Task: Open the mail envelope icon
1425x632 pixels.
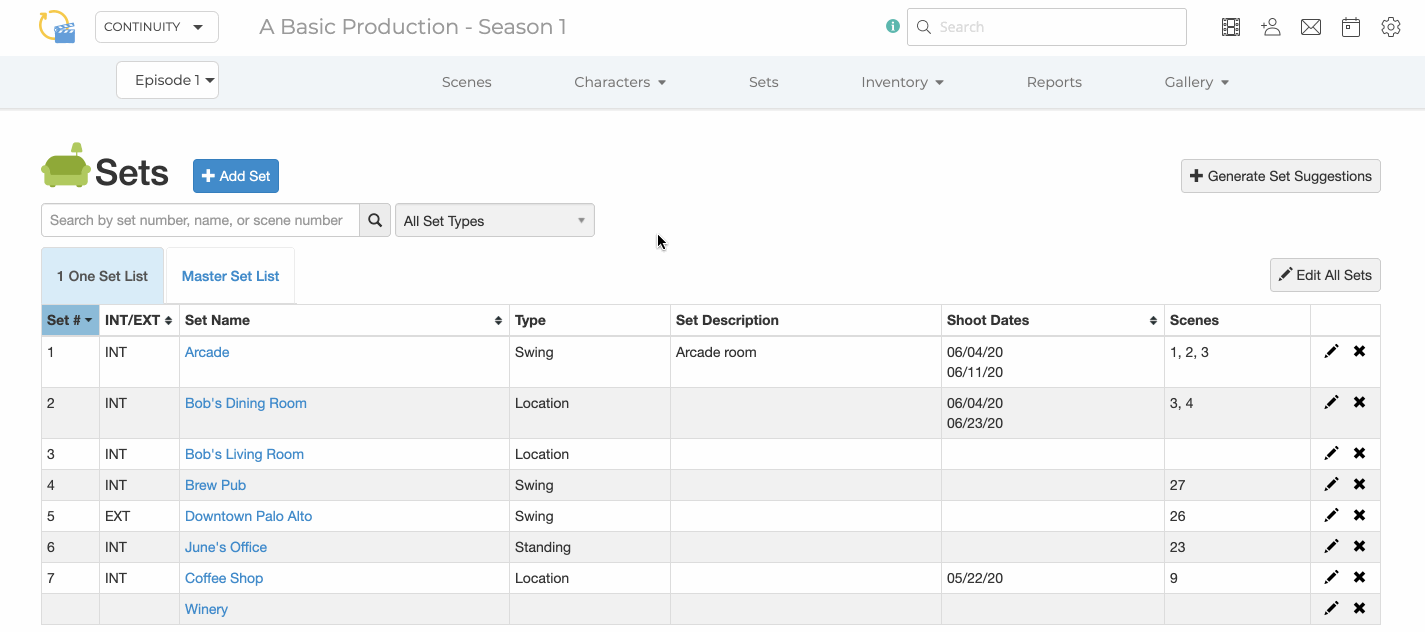Action: 1311,27
